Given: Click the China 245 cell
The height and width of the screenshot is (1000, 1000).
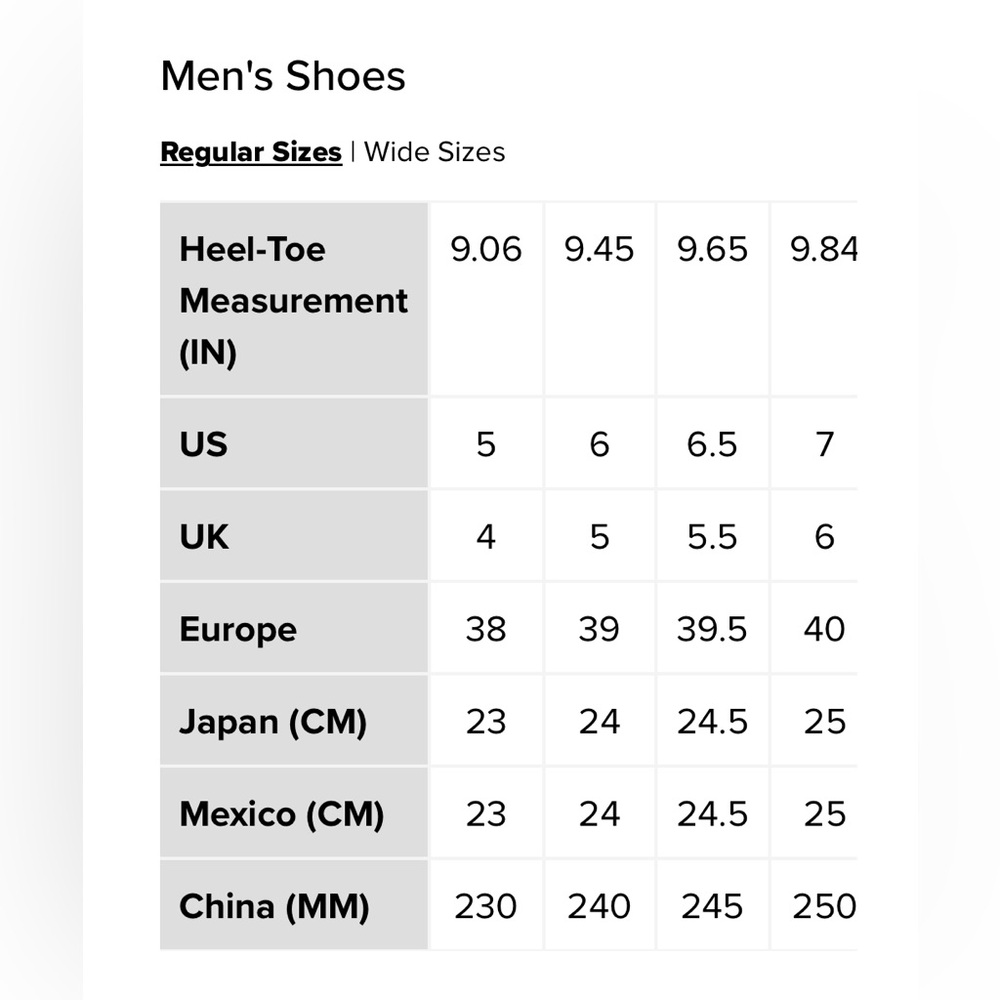Looking at the screenshot, I should click(712, 905).
